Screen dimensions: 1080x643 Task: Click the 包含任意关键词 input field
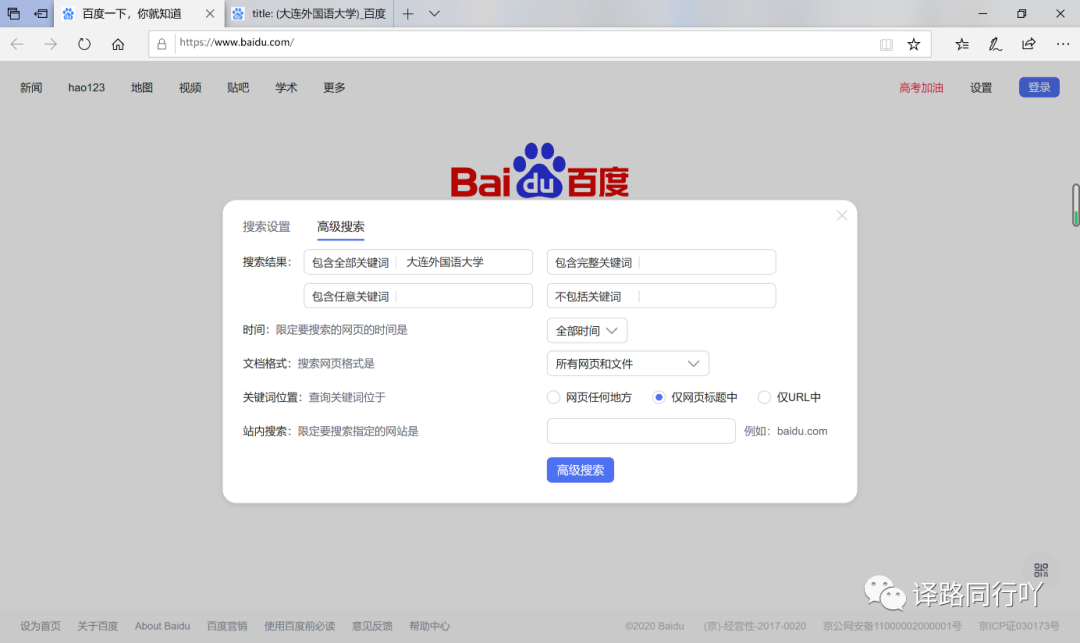[x=418, y=296]
